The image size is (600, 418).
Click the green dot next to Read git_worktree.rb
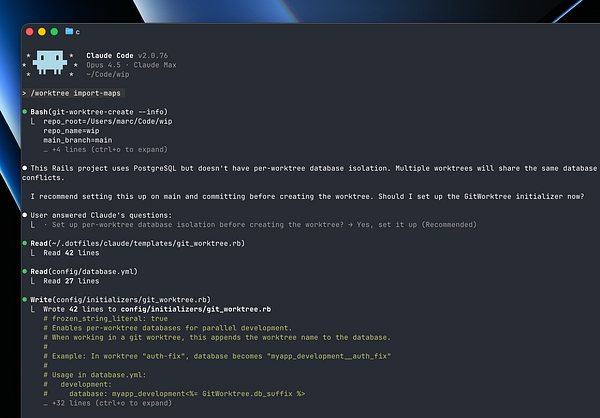click(24, 243)
